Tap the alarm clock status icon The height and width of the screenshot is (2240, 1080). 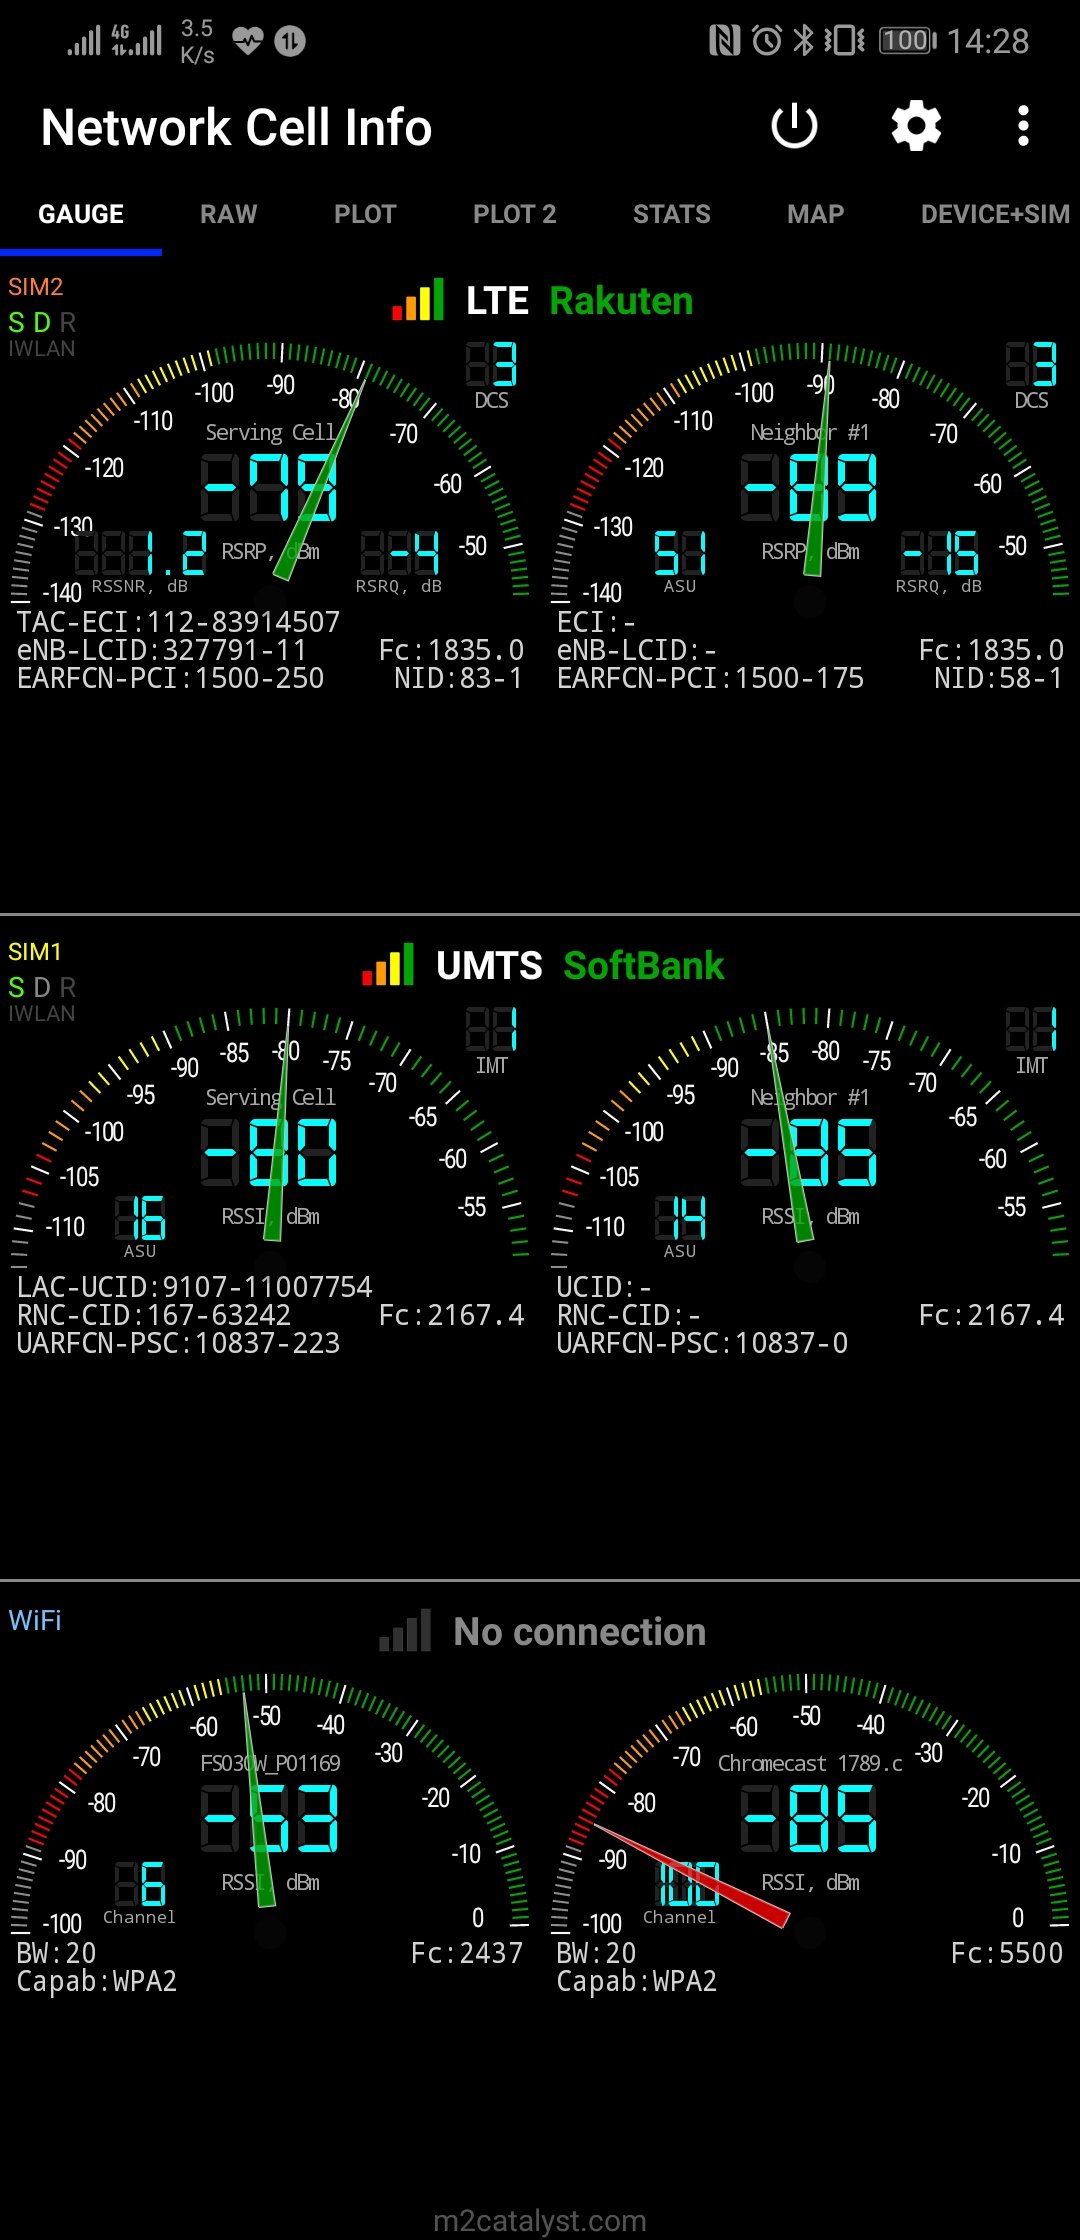tap(767, 40)
